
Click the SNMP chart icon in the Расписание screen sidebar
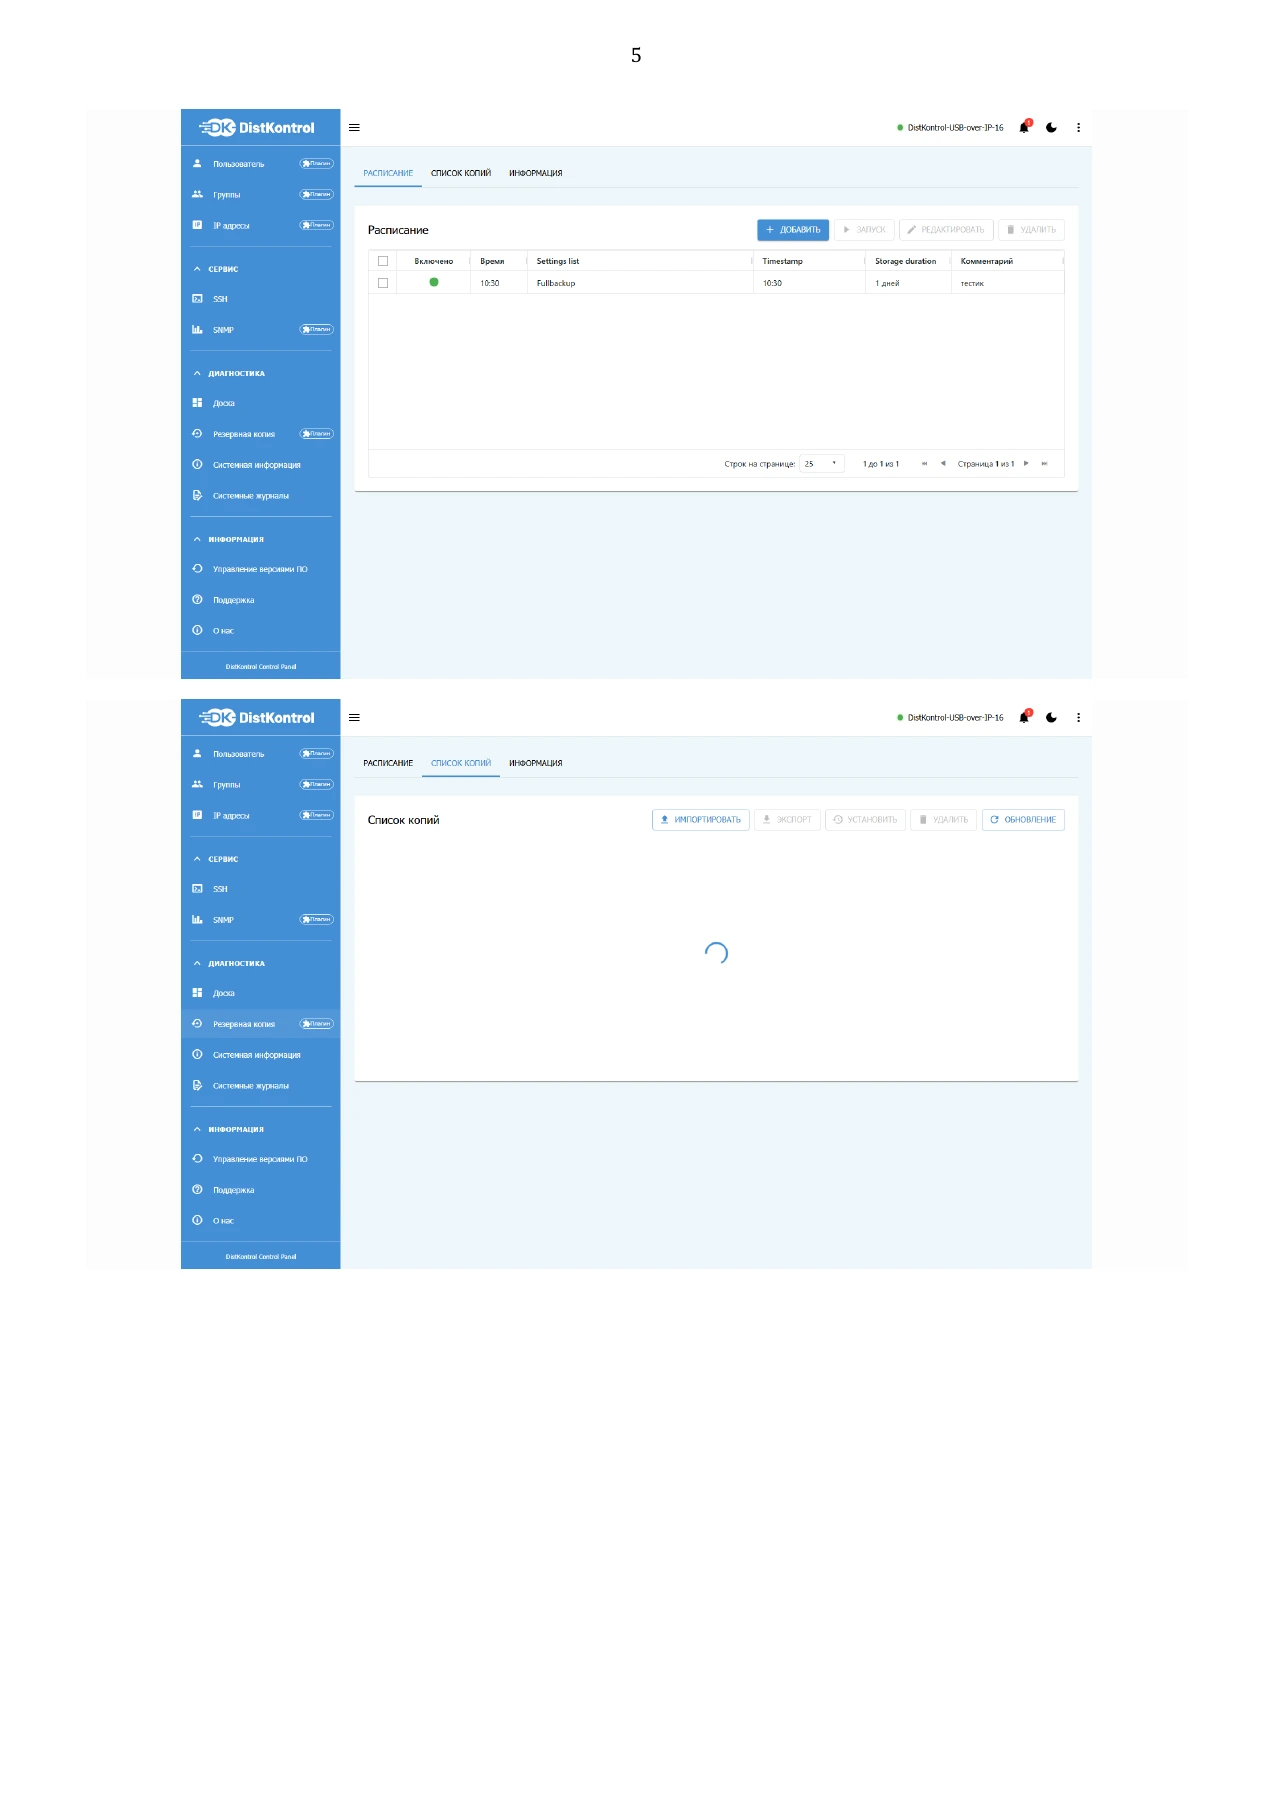tap(197, 330)
